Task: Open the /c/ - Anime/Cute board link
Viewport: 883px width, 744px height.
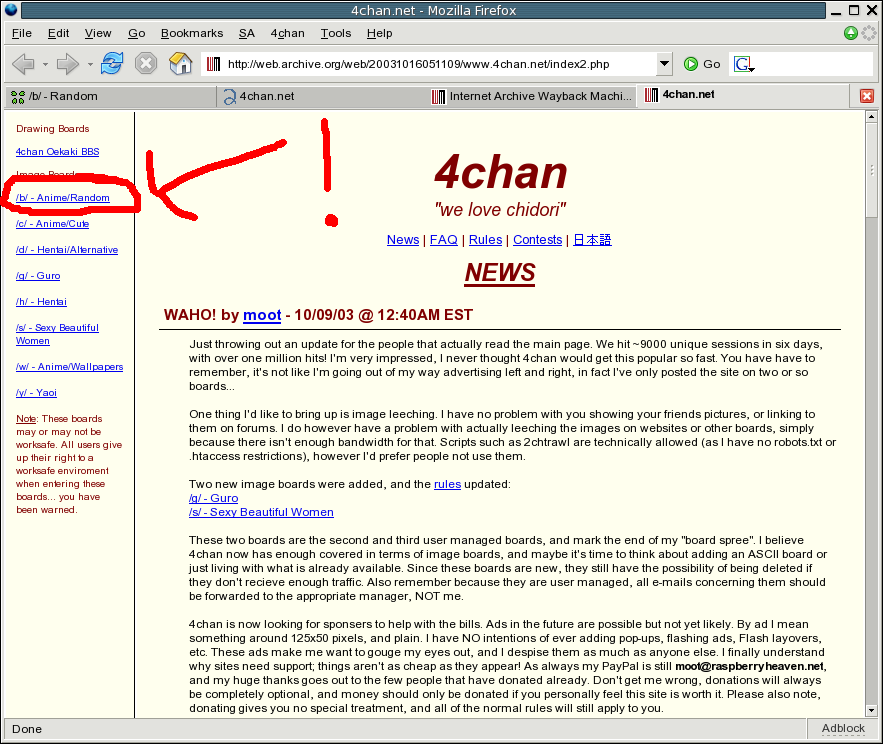Action: (52, 224)
